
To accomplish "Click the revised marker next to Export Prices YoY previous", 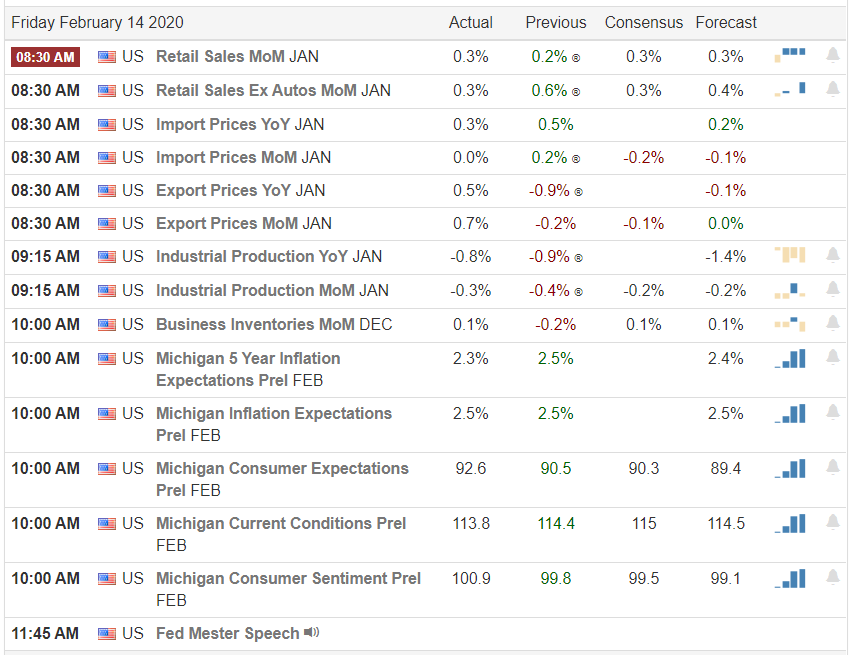I will tap(578, 191).
